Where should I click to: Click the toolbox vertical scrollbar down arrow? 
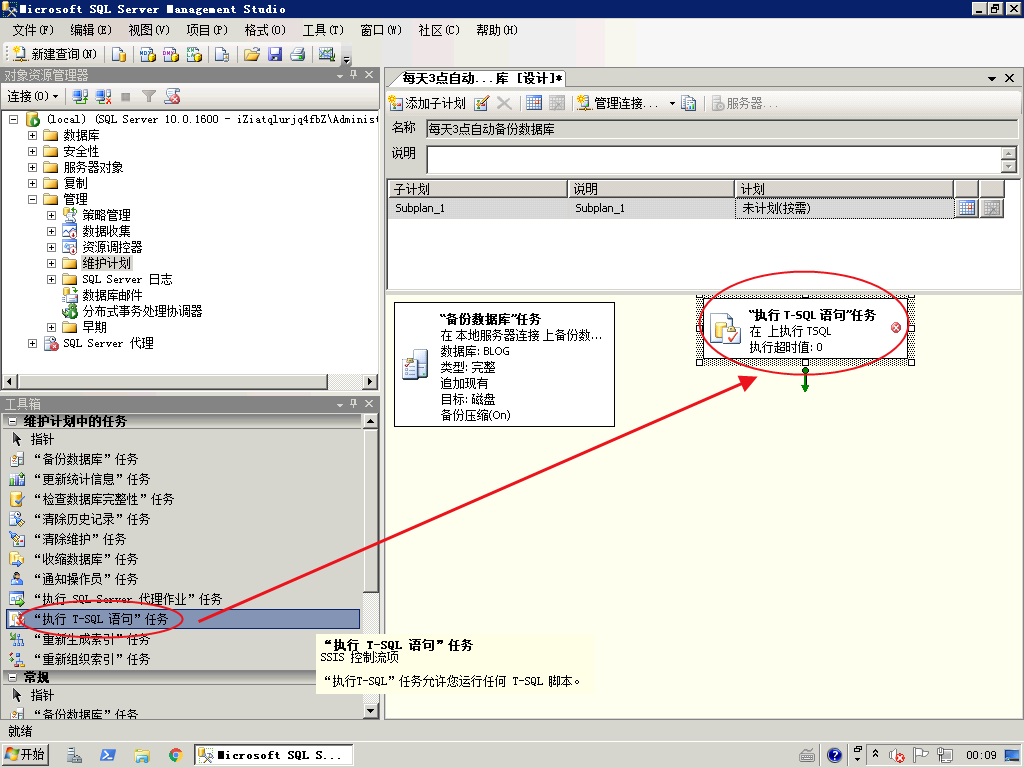[x=370, y=711]
